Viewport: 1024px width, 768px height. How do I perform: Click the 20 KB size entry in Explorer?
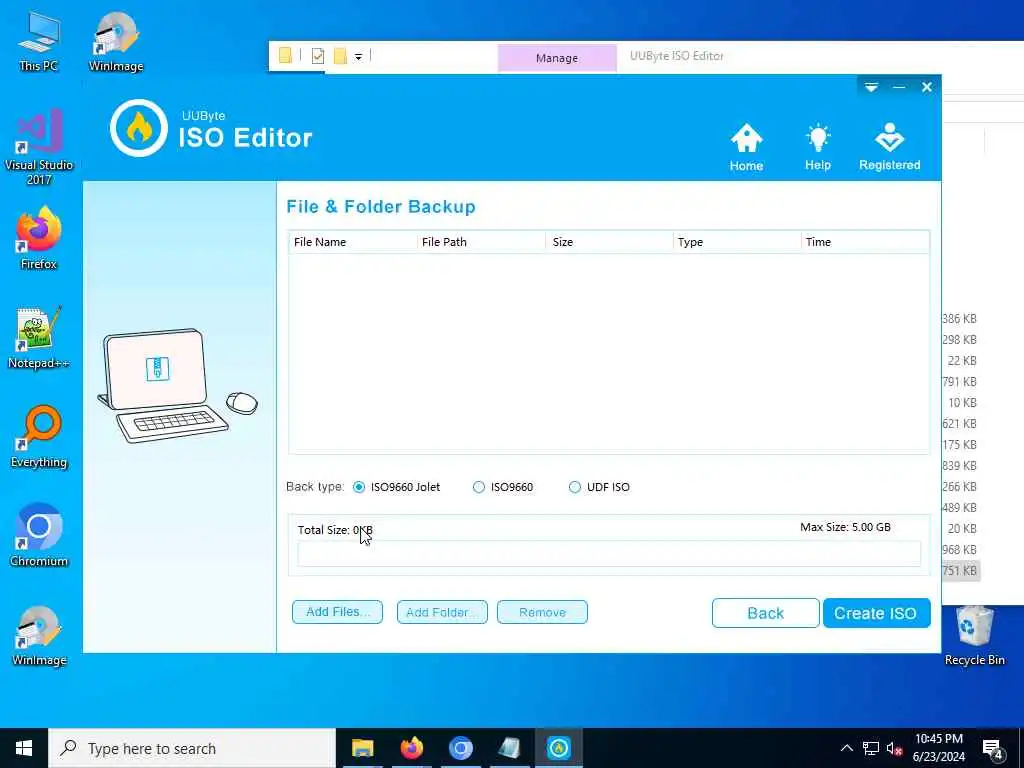962,528
